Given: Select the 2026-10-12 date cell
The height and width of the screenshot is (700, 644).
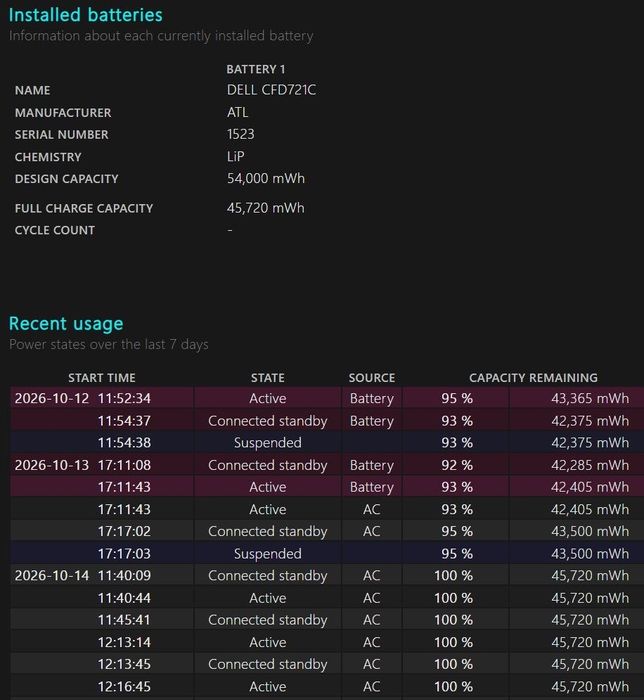Looking at the screenshot, I should tap(52, 398).
